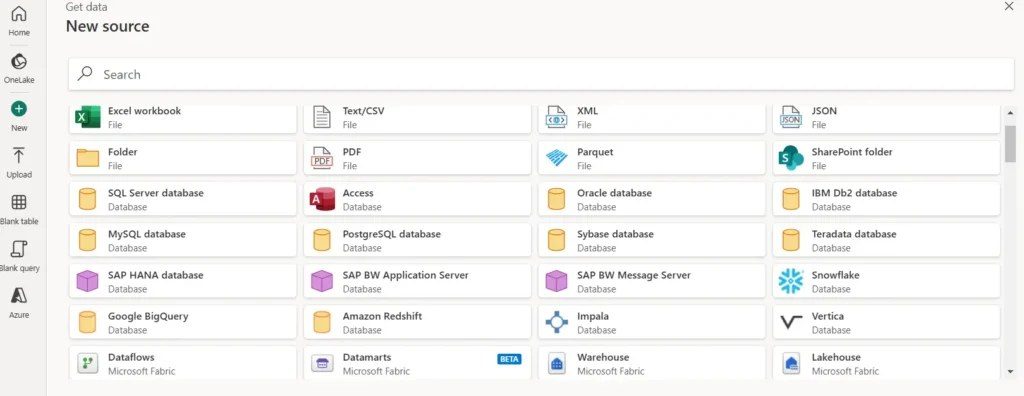The height and width of the screenshot is (396, 1024).
Task: Click the JSON file icon
Action: tap(791, 117)
